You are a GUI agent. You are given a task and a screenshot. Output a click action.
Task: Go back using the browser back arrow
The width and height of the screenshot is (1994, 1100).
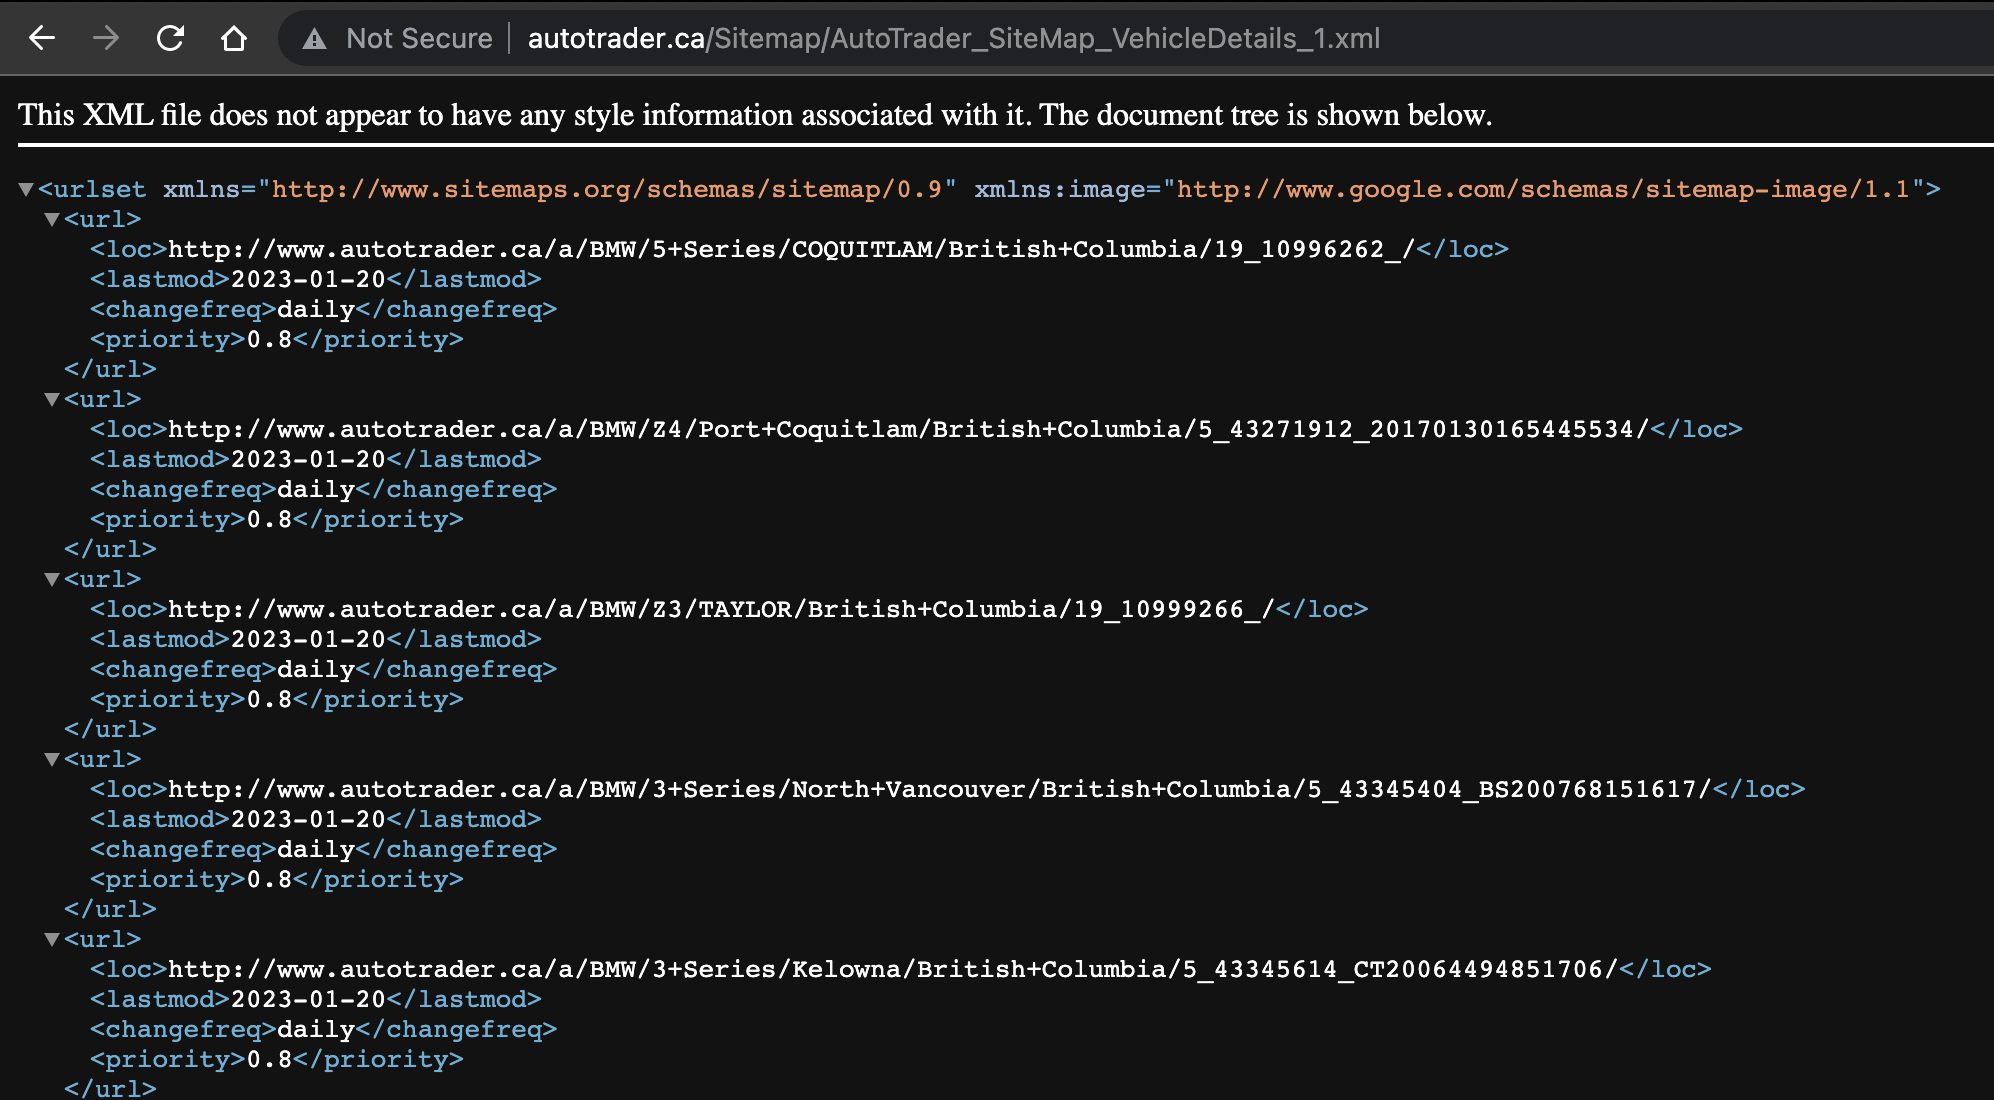(42, 38)
